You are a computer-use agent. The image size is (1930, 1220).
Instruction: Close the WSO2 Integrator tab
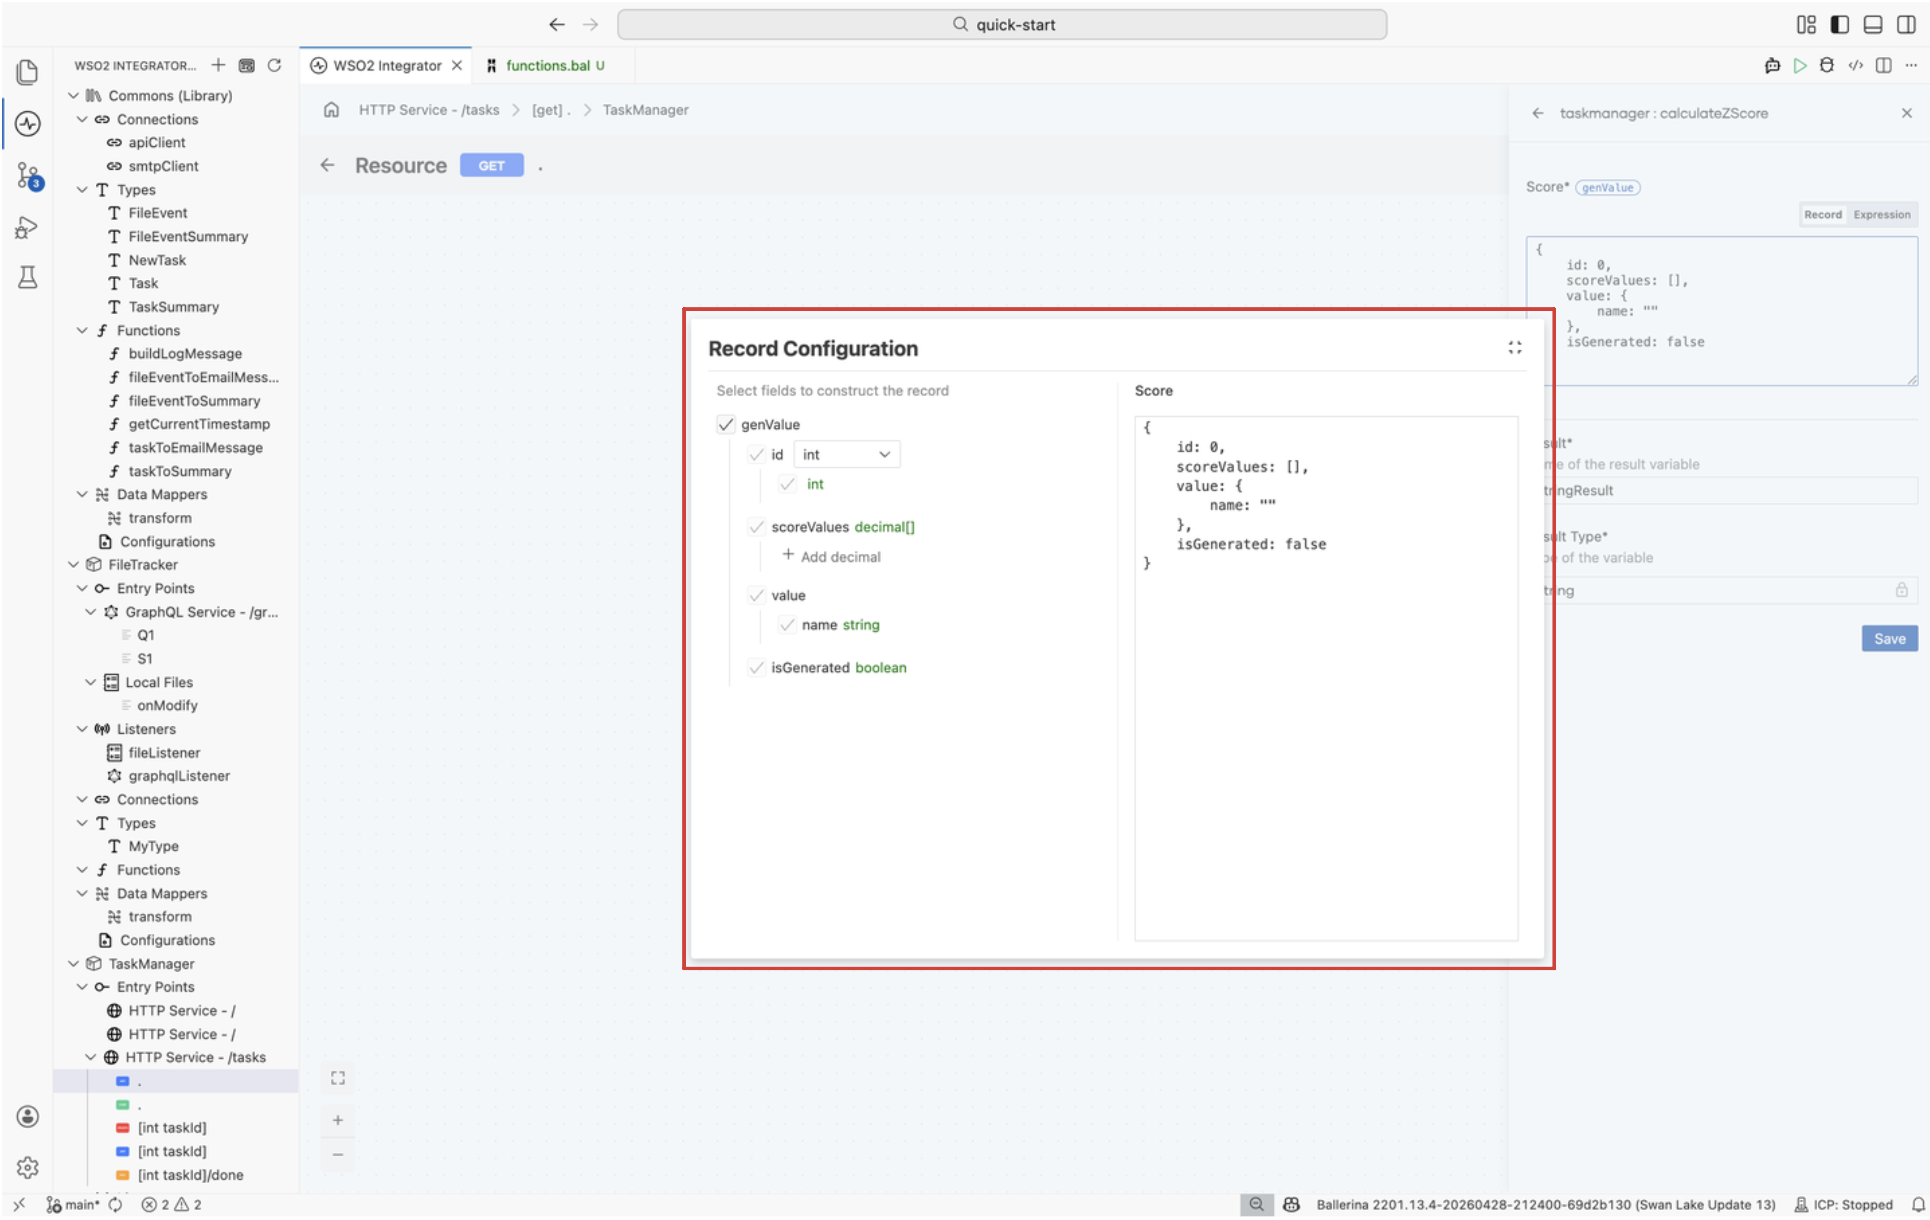(x=457, y=66)
